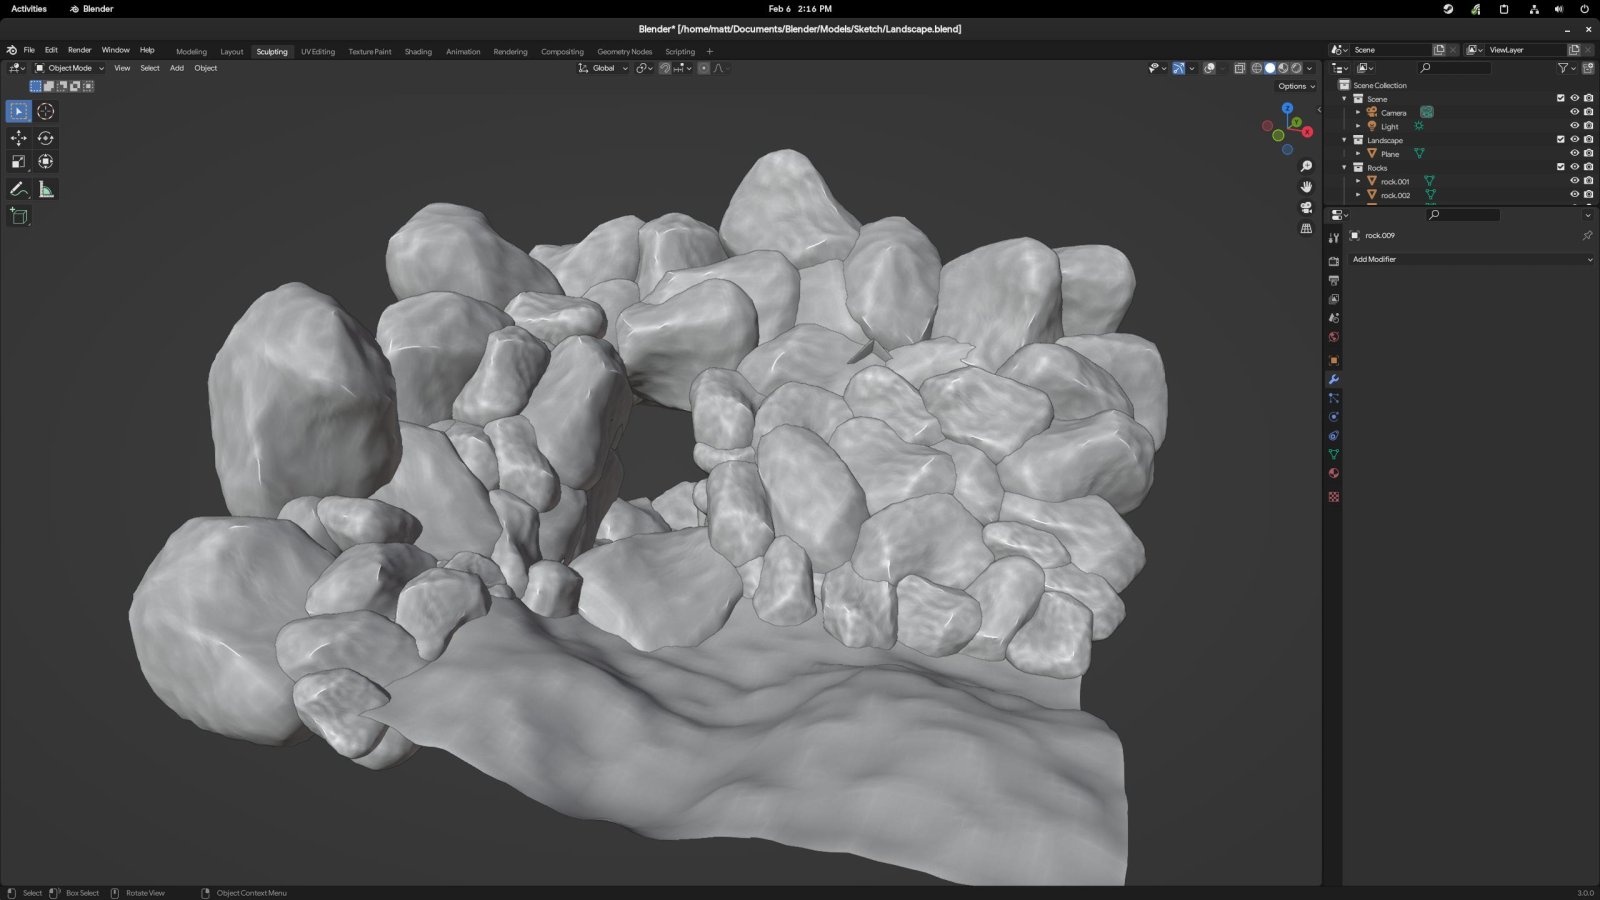Toggle X-ray view in viewport header
1600x900 pixels.
point(1239,68)
